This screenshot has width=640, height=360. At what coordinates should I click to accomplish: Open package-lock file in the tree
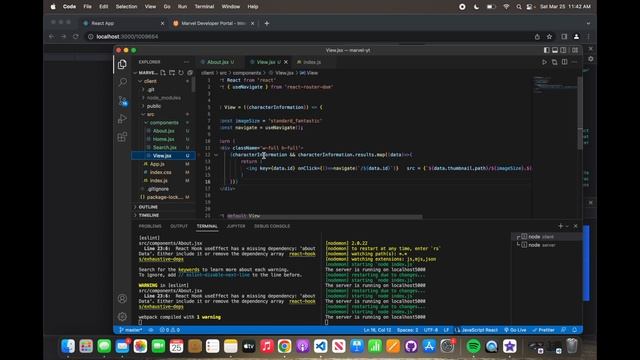click(163, 197)
